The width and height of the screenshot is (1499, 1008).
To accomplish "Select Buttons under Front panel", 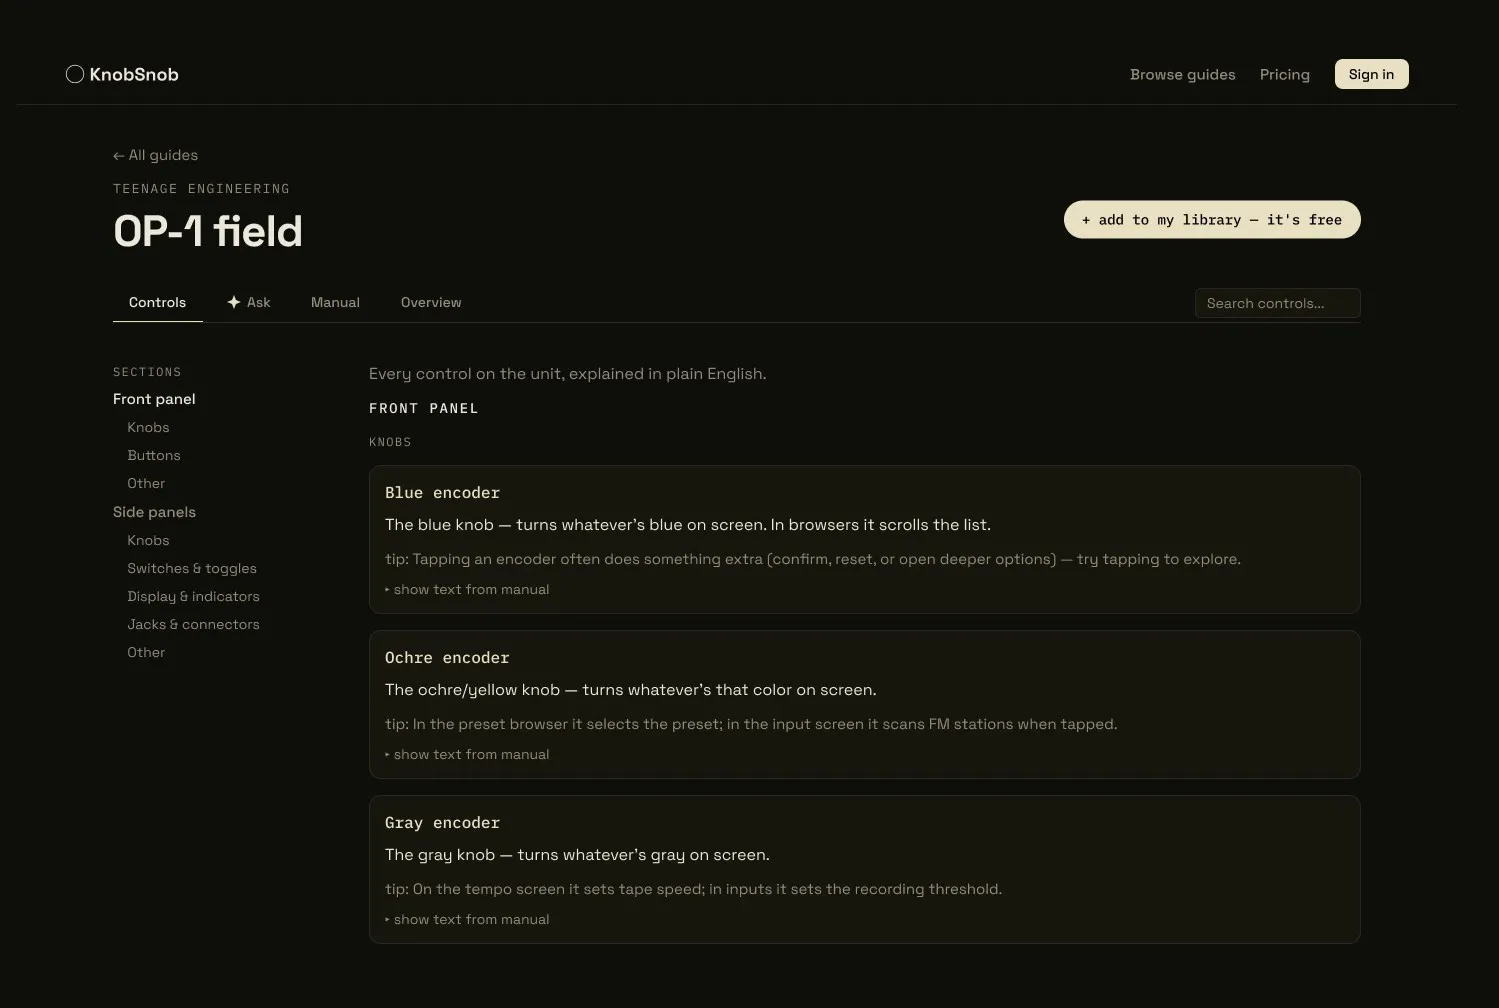I will point(154,455).
